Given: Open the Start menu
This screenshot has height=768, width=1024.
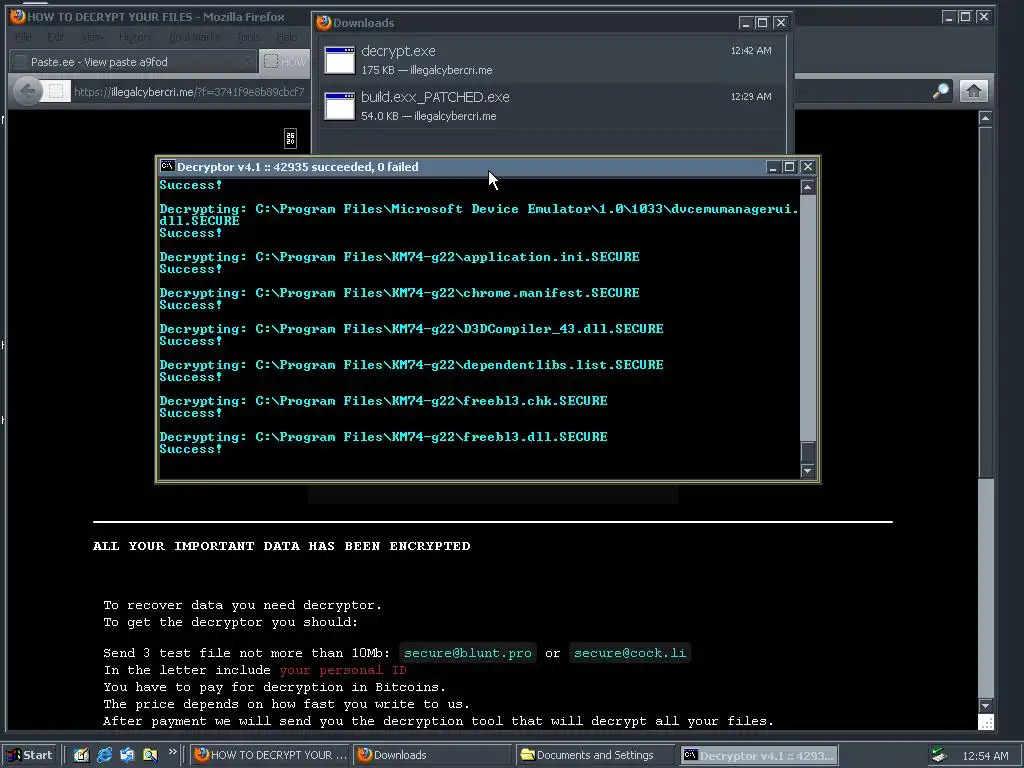Looking at the screenshot, I should point(30,755).
